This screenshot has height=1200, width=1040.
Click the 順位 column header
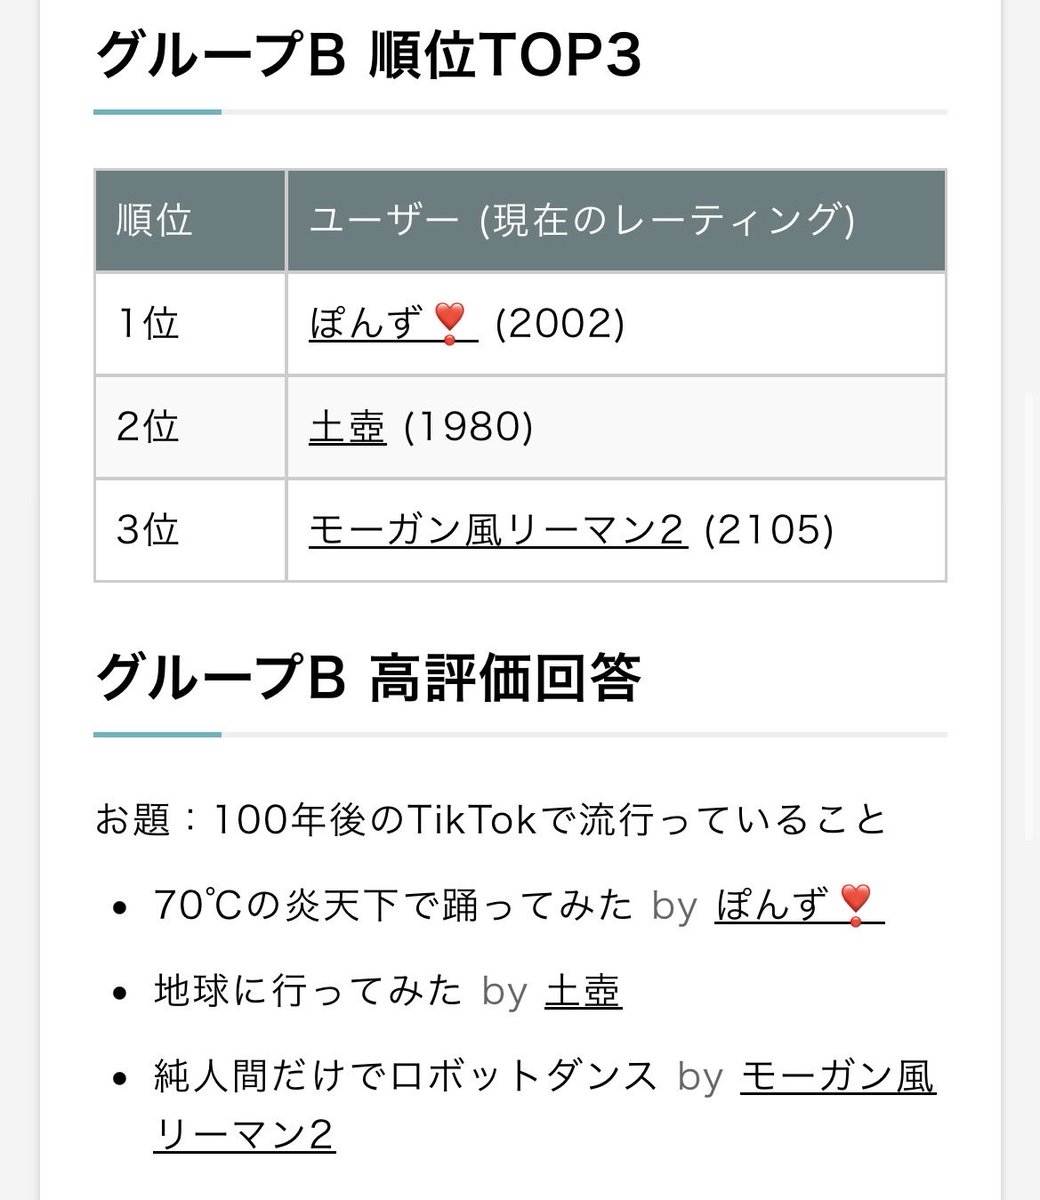click(x=190, y=220)
